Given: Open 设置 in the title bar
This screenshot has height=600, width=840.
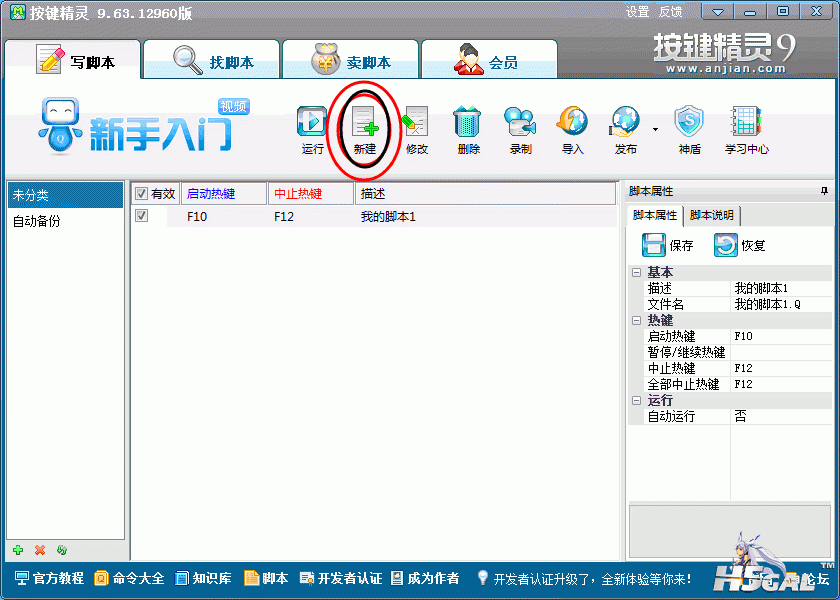Looking at the screenshot, I should tap(638, 12).
